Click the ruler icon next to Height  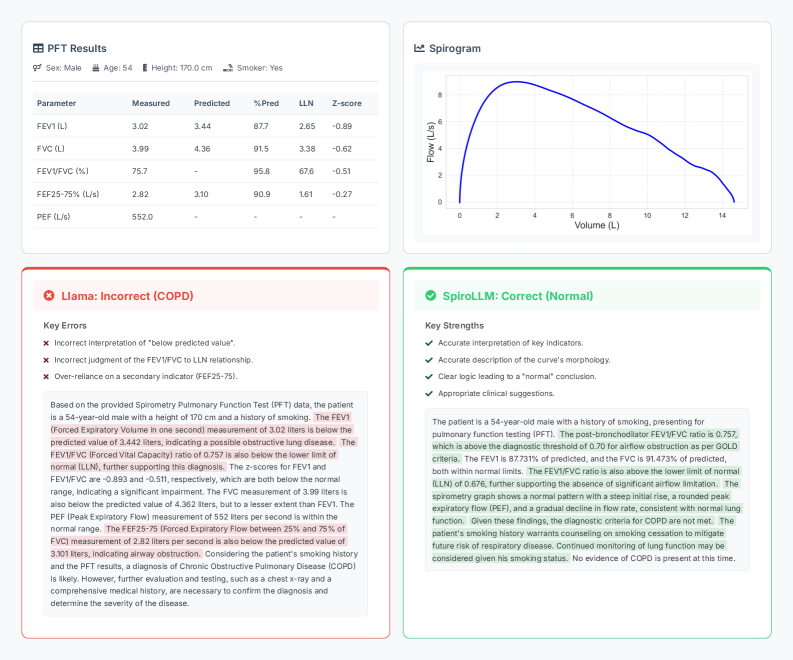tap(145, 68)
